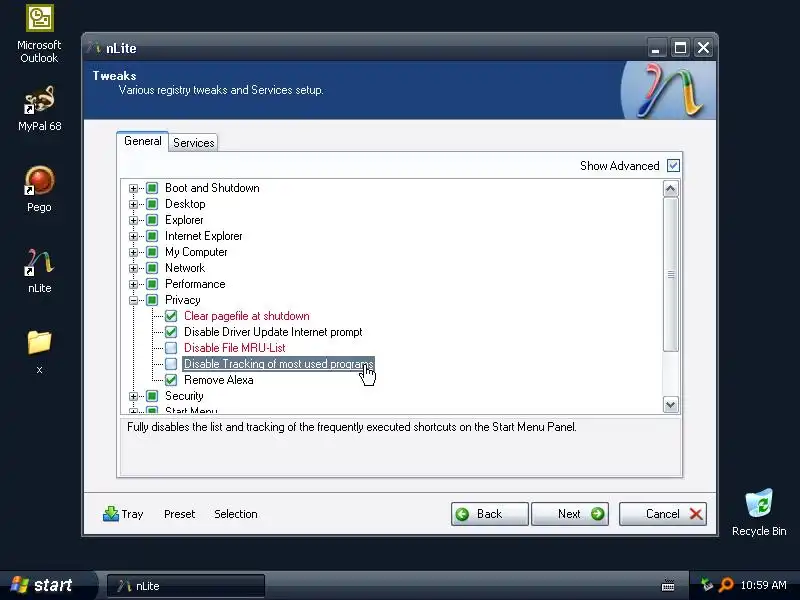Expand the Performance tree node
This screenshot has height=600, width=800.
(133, 284)
